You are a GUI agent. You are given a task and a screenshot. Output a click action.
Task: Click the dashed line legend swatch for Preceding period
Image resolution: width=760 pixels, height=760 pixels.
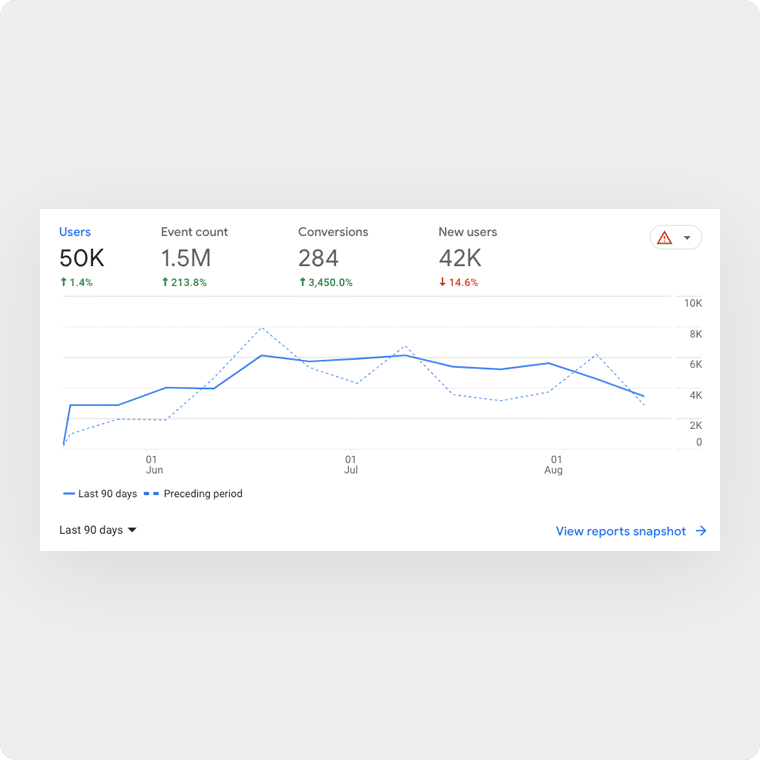tap(152, 494)
